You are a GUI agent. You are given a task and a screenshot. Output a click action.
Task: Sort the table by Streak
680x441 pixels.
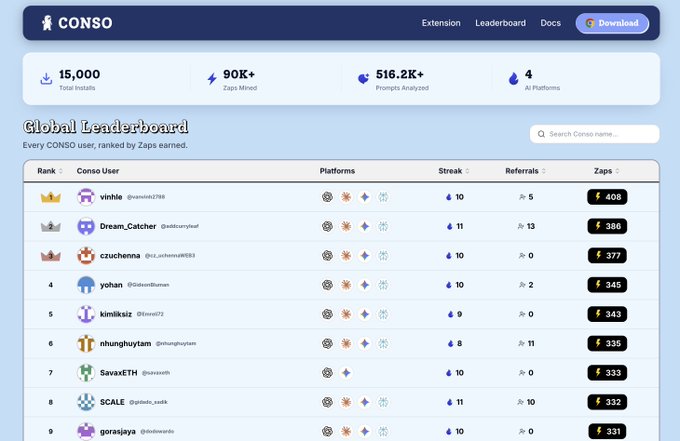(454, 171)
